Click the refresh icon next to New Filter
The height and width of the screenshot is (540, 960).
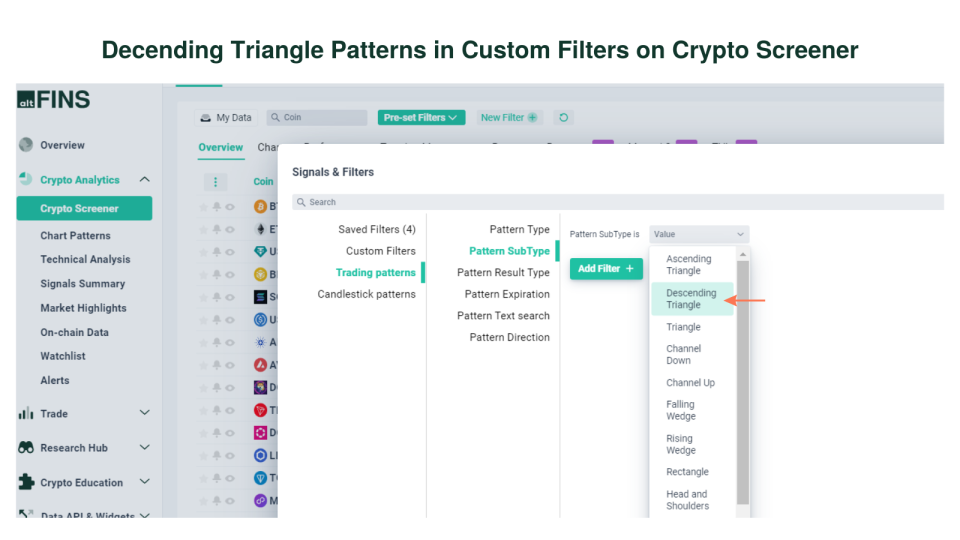click(564, 118)
